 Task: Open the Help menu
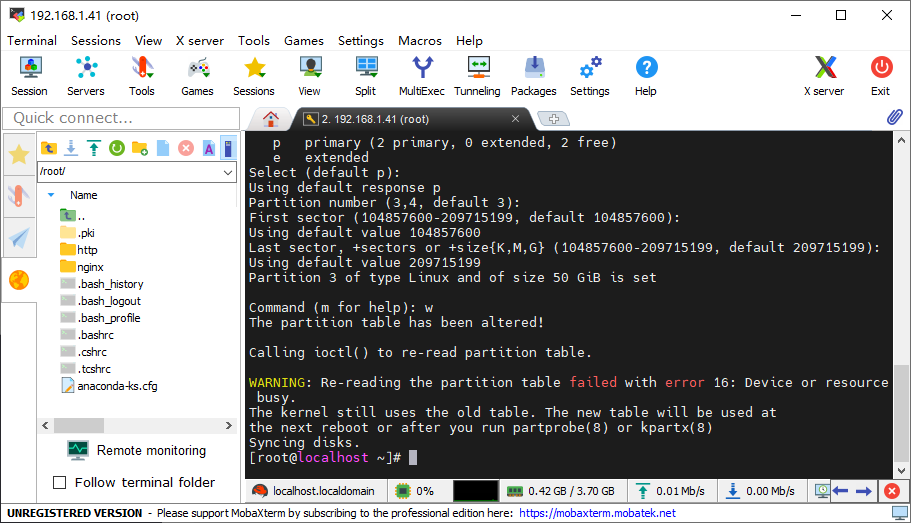pyautogui.click(x=469, y=41)
